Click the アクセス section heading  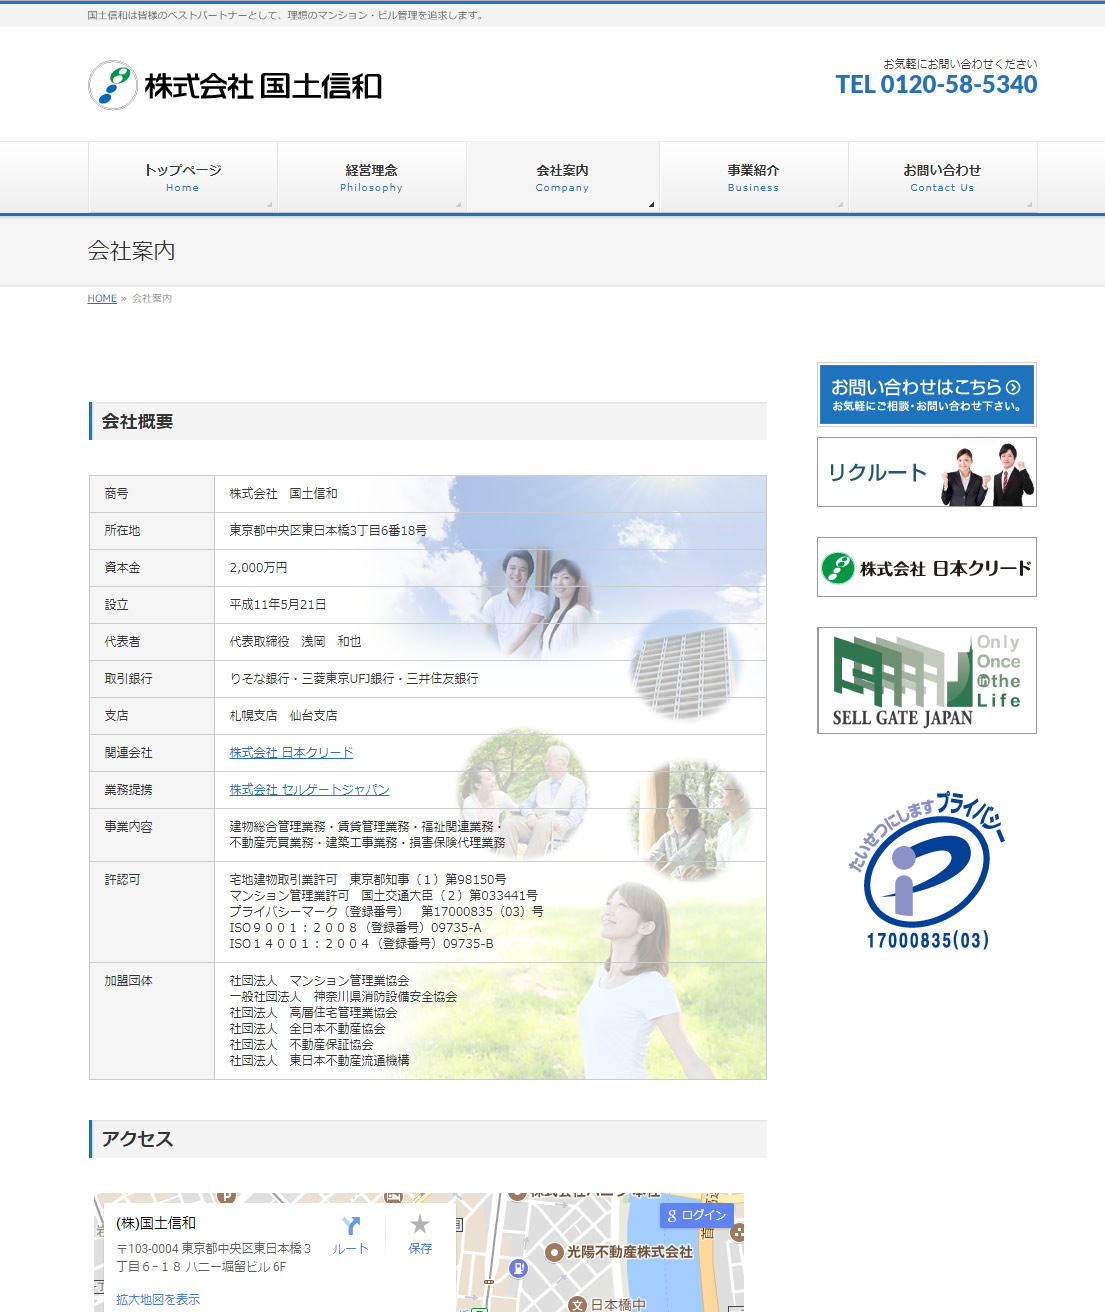[428, 1139]
